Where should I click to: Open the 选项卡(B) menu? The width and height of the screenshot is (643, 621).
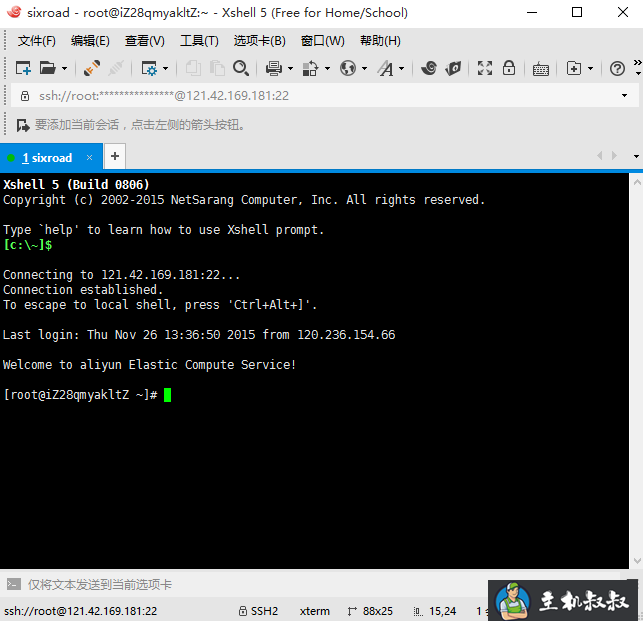point(260,41)
